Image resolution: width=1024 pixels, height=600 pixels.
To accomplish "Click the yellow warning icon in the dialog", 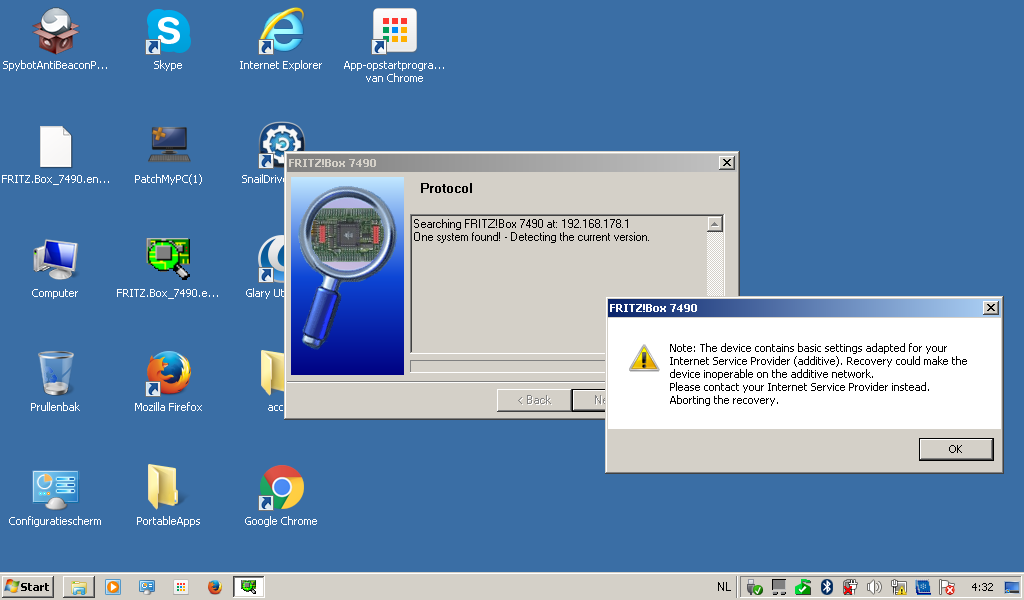I will point(643,358).
